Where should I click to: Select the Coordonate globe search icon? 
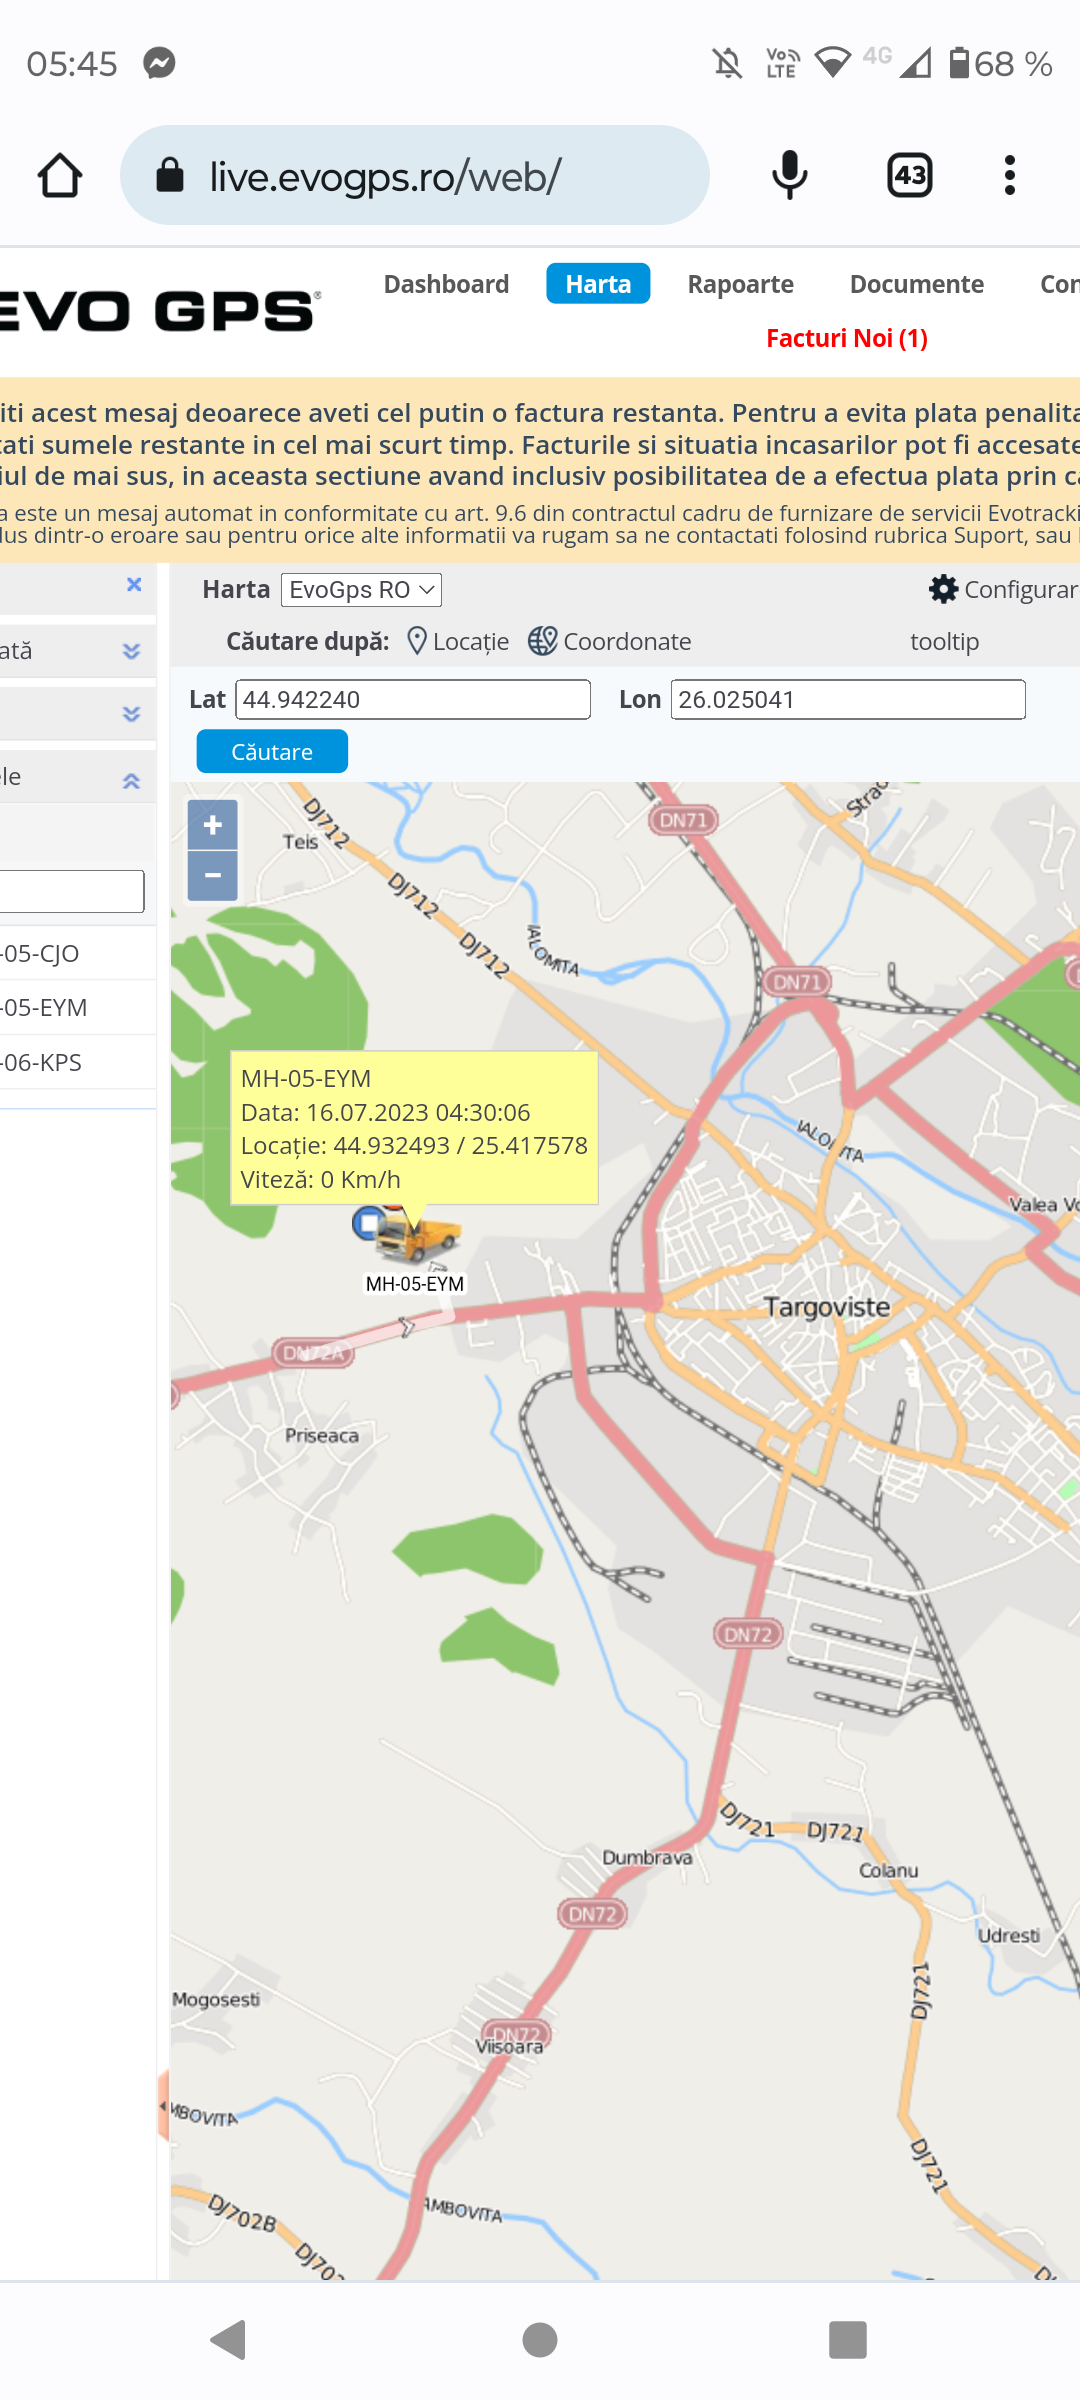tap(542, 641)
